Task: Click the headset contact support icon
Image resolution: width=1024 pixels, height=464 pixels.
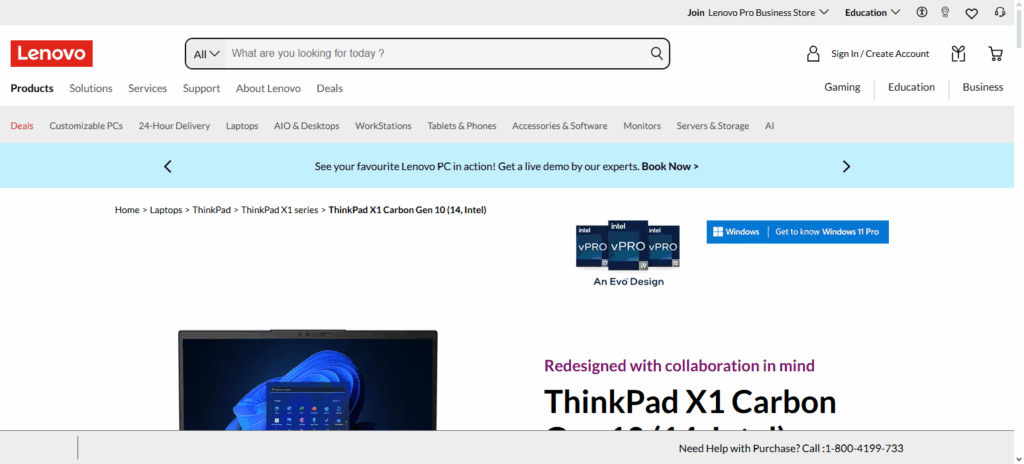Action: coord(1000,12)
